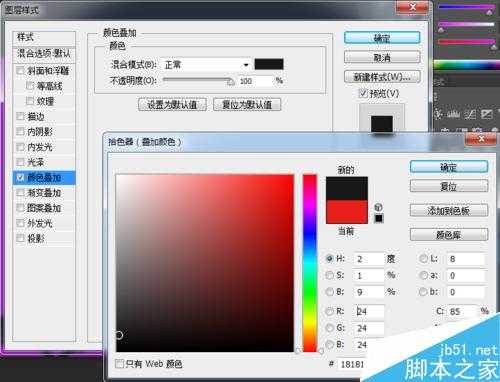Add Levels adjustment in Adjustments panel

click(x=454, y=115)
